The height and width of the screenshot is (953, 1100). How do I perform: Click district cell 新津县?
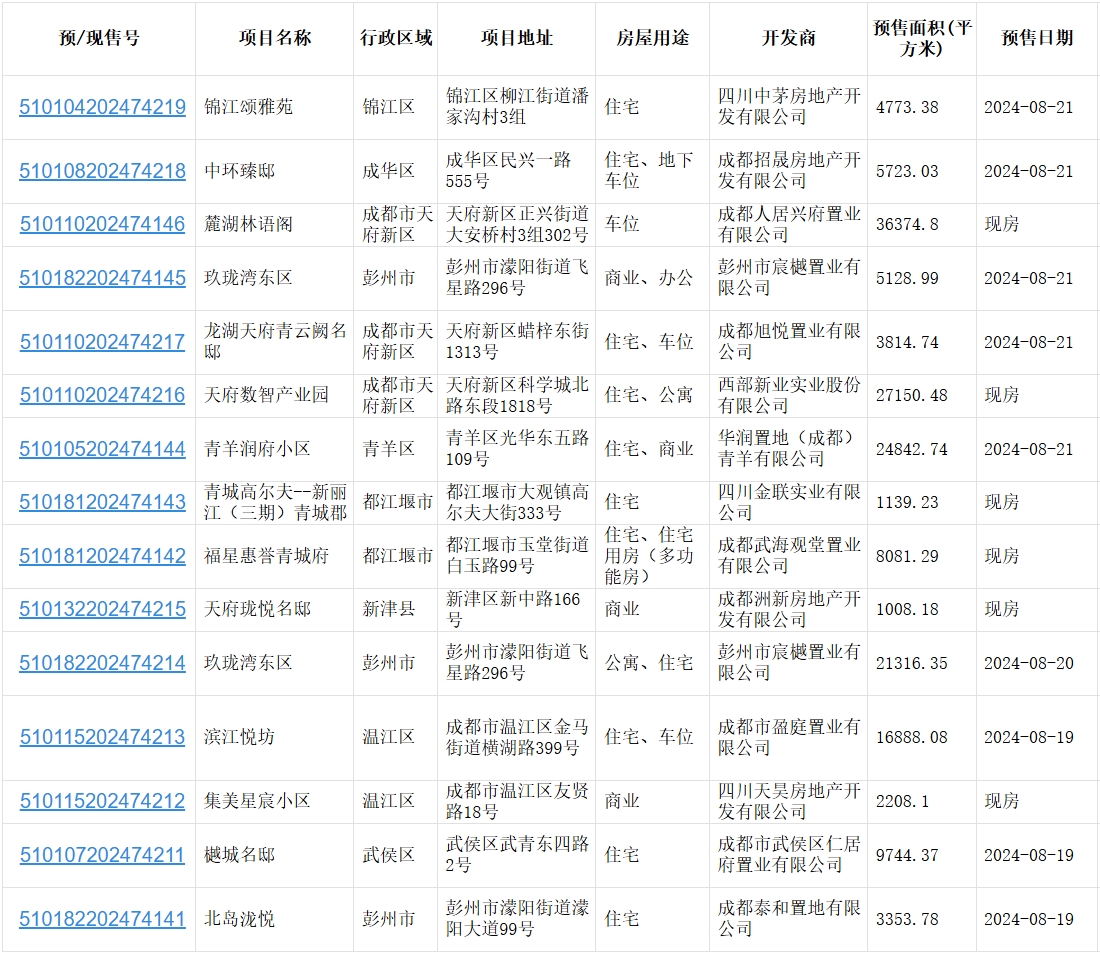[x=388, y=610]
